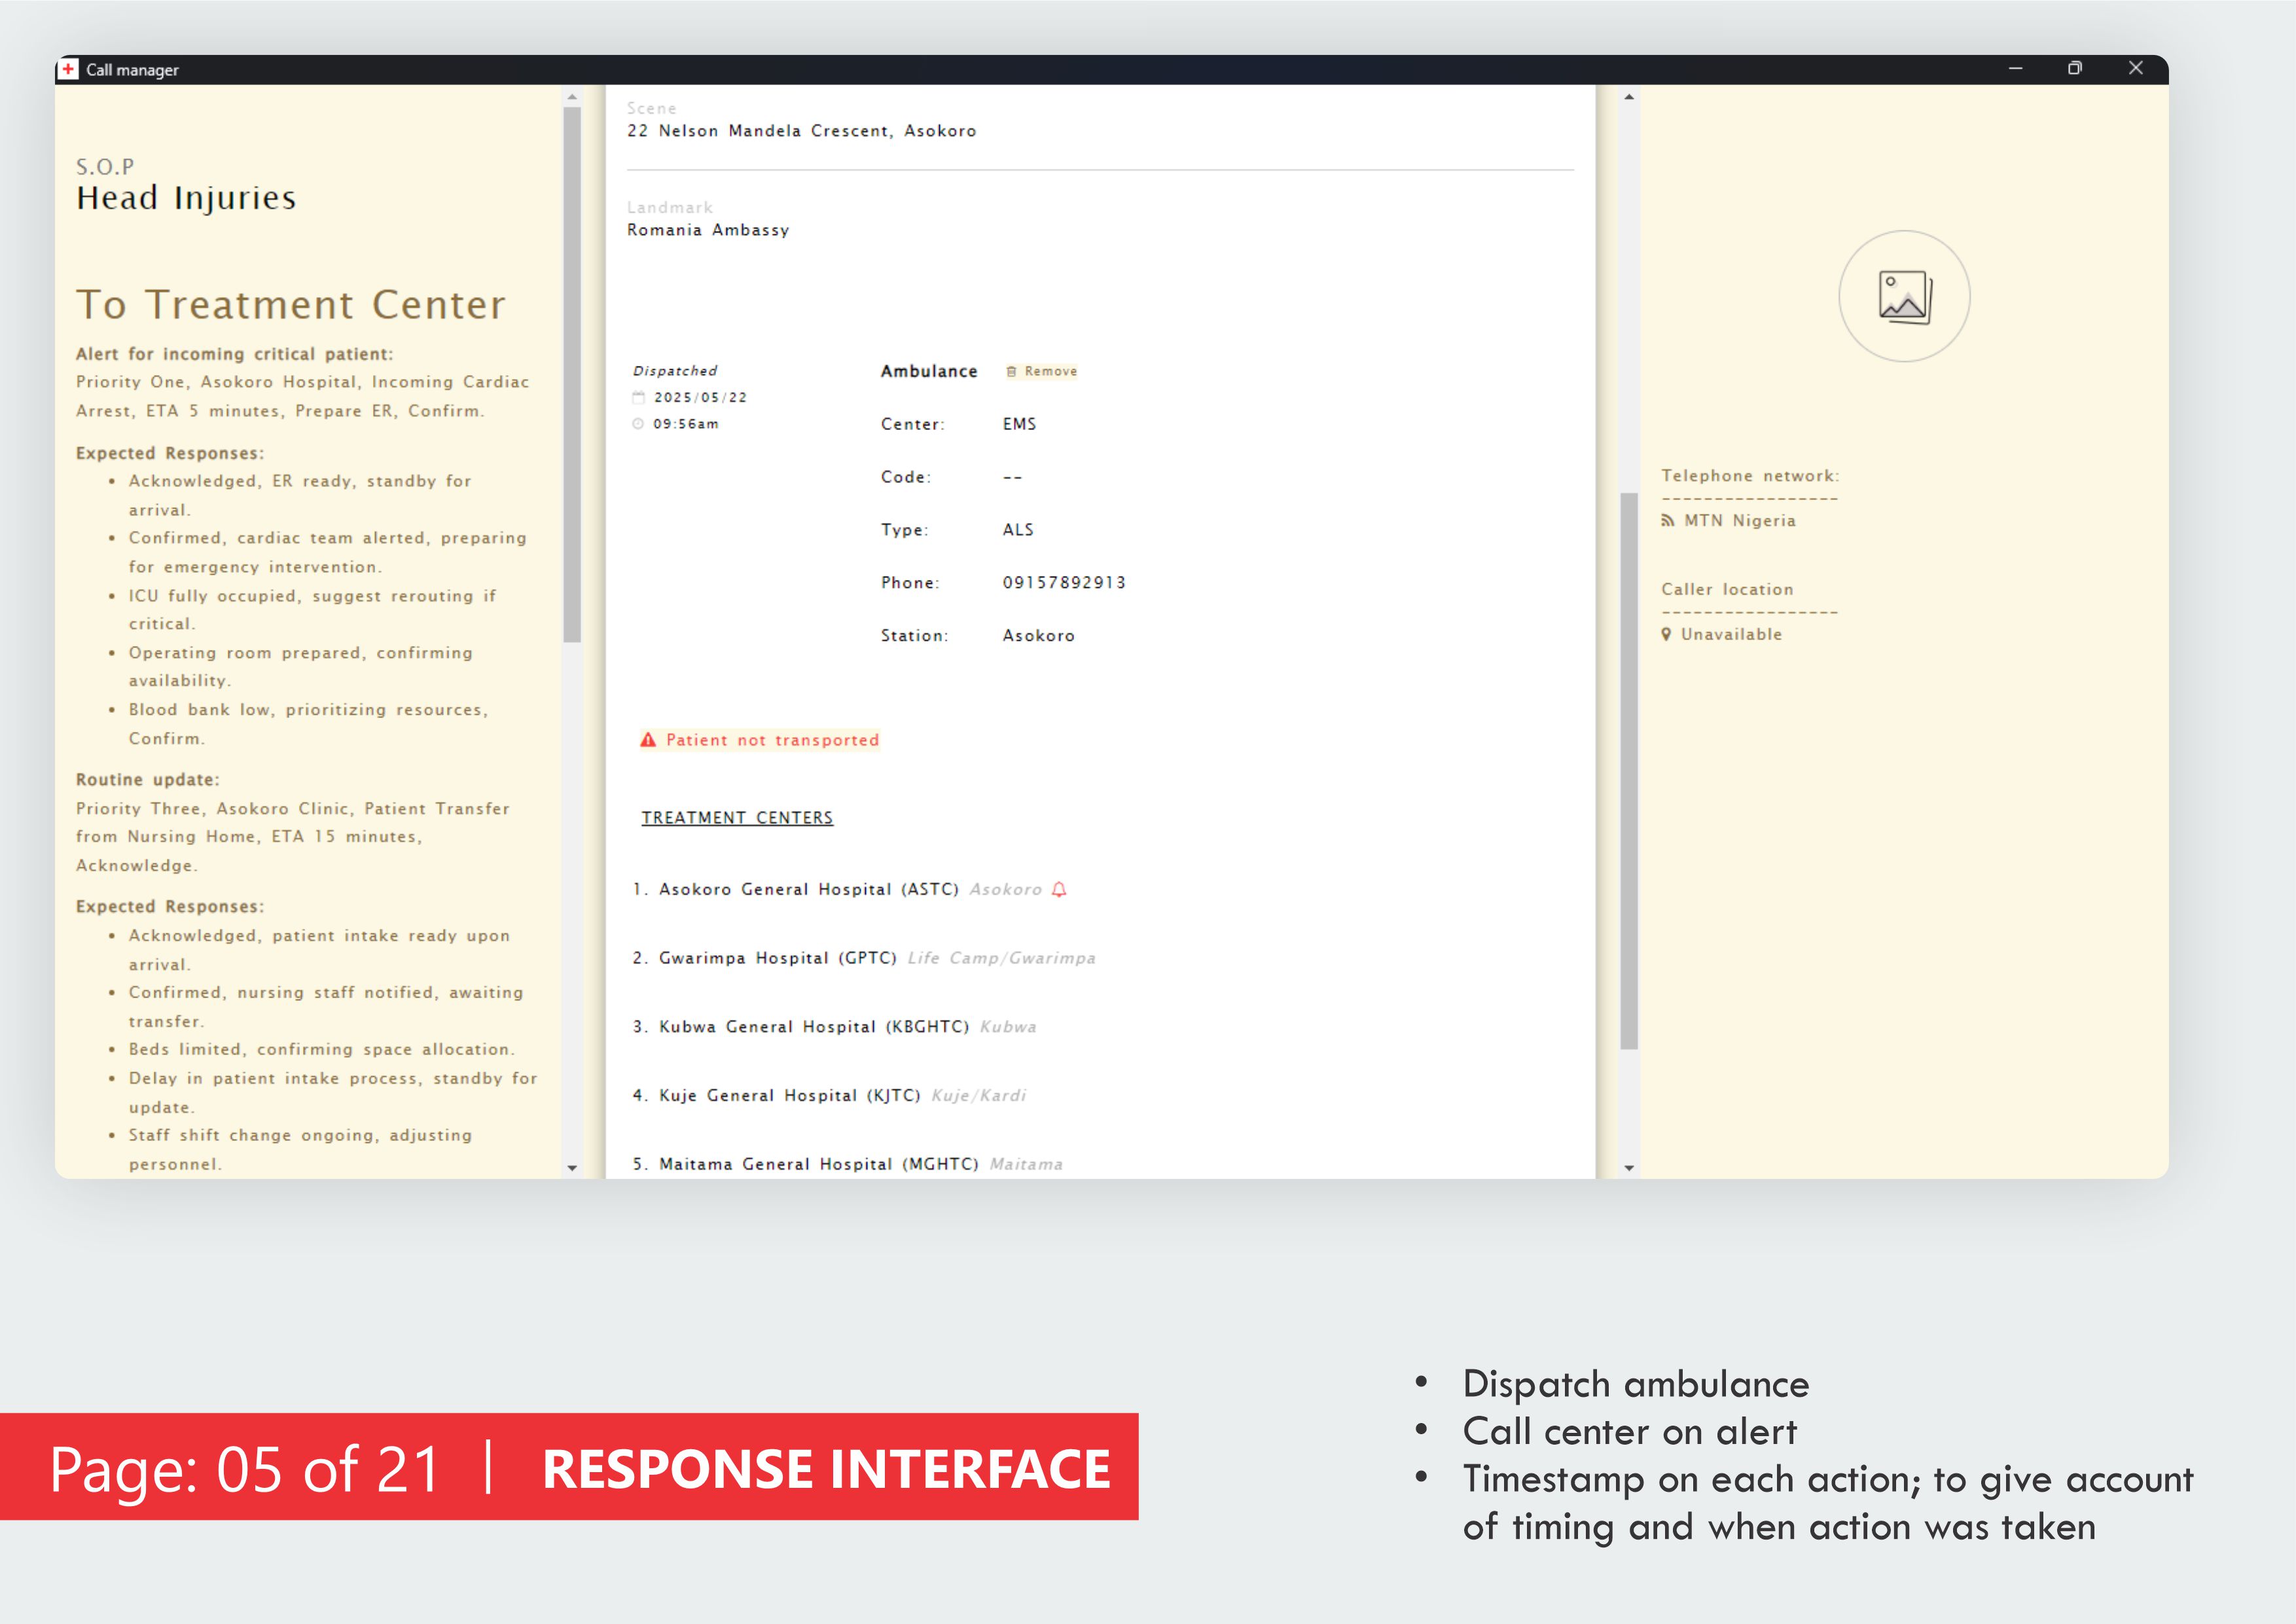Click the To Treatment Center heading
Screen dimensions: 2296x1624
point(291,305)
